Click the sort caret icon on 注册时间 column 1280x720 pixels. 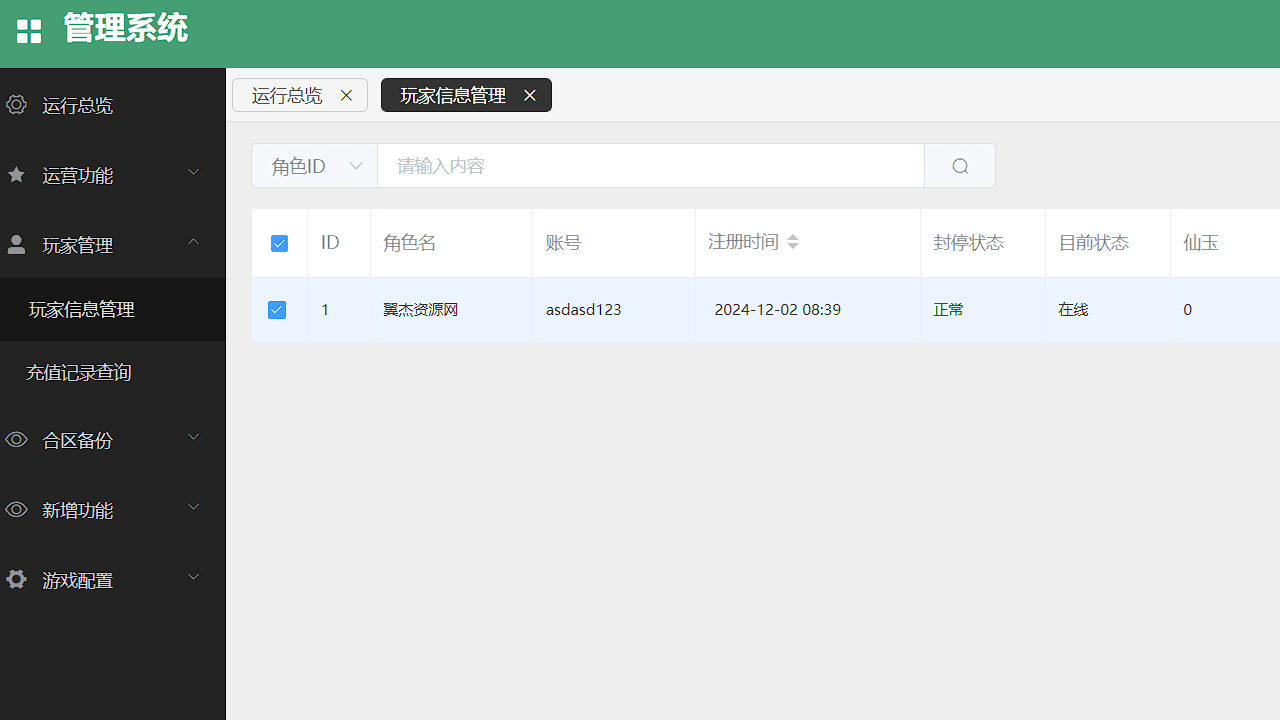pyautogui.click(x=793, y=242)
